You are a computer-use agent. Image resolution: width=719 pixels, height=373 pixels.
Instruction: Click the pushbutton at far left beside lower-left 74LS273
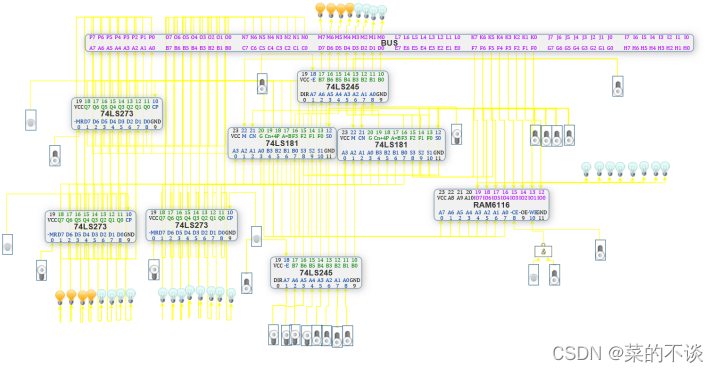tap(7, 244)
